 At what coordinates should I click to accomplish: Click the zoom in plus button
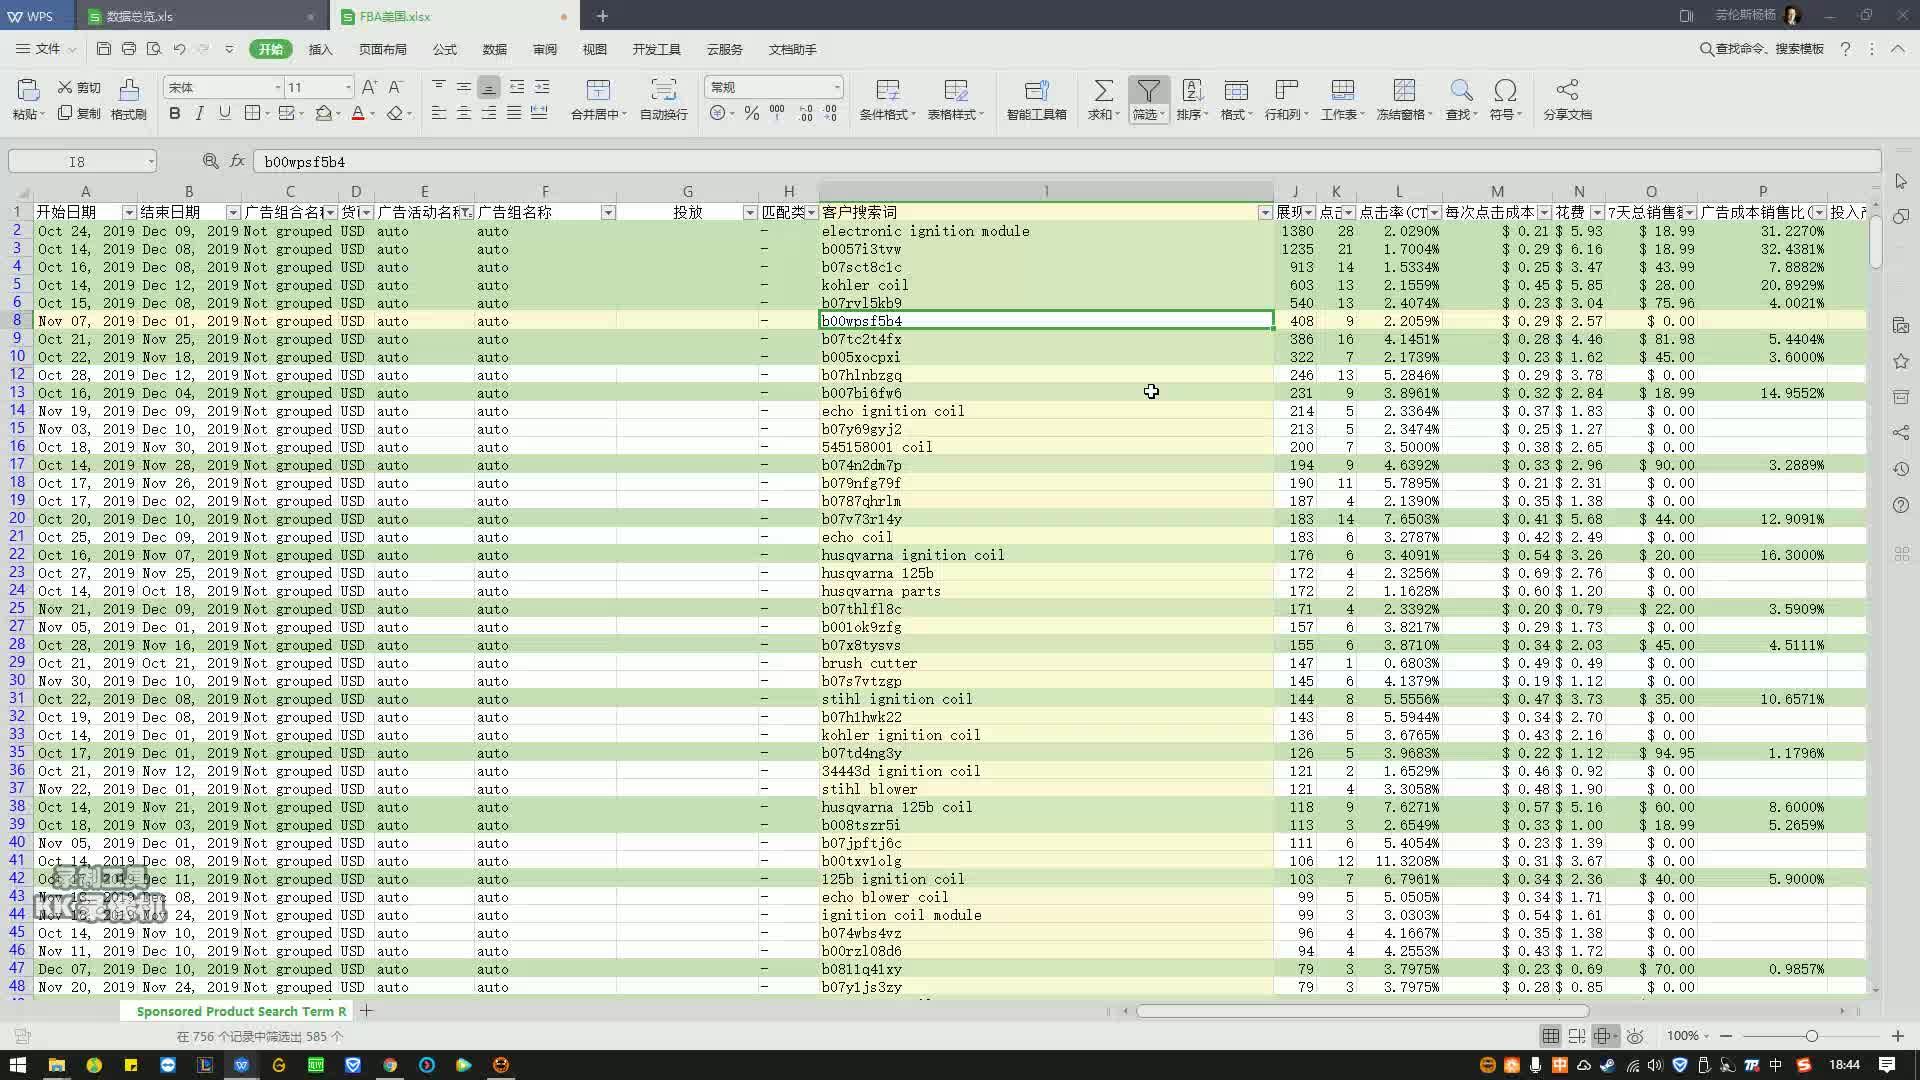(1897, 1036)
